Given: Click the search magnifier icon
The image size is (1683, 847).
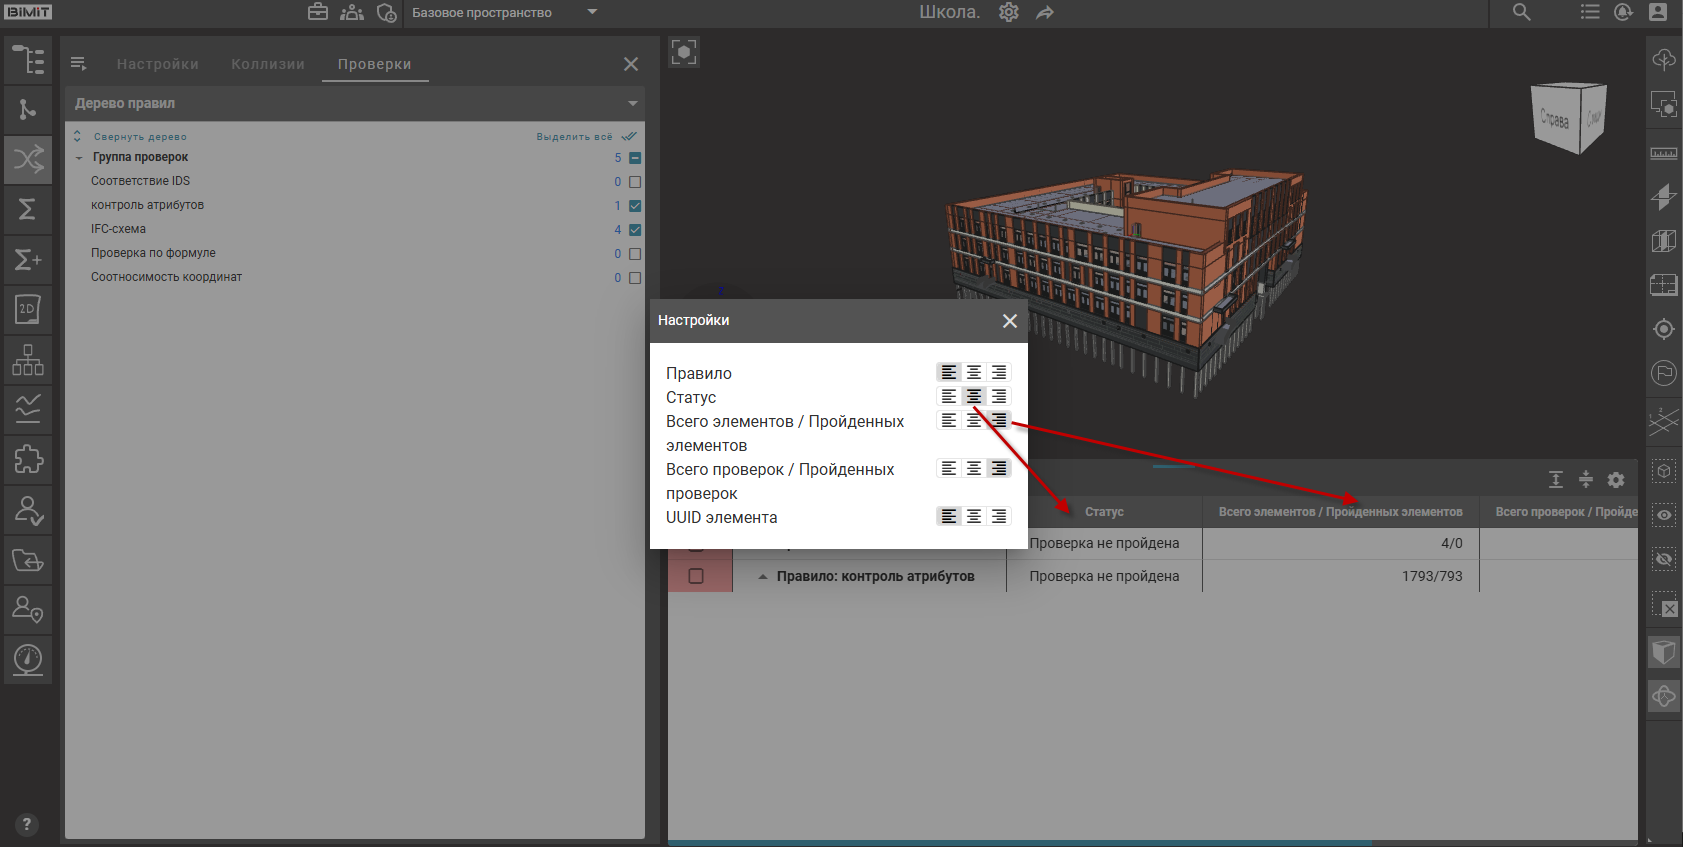Looking at the screenshot, I should (x=1521, y=12).
